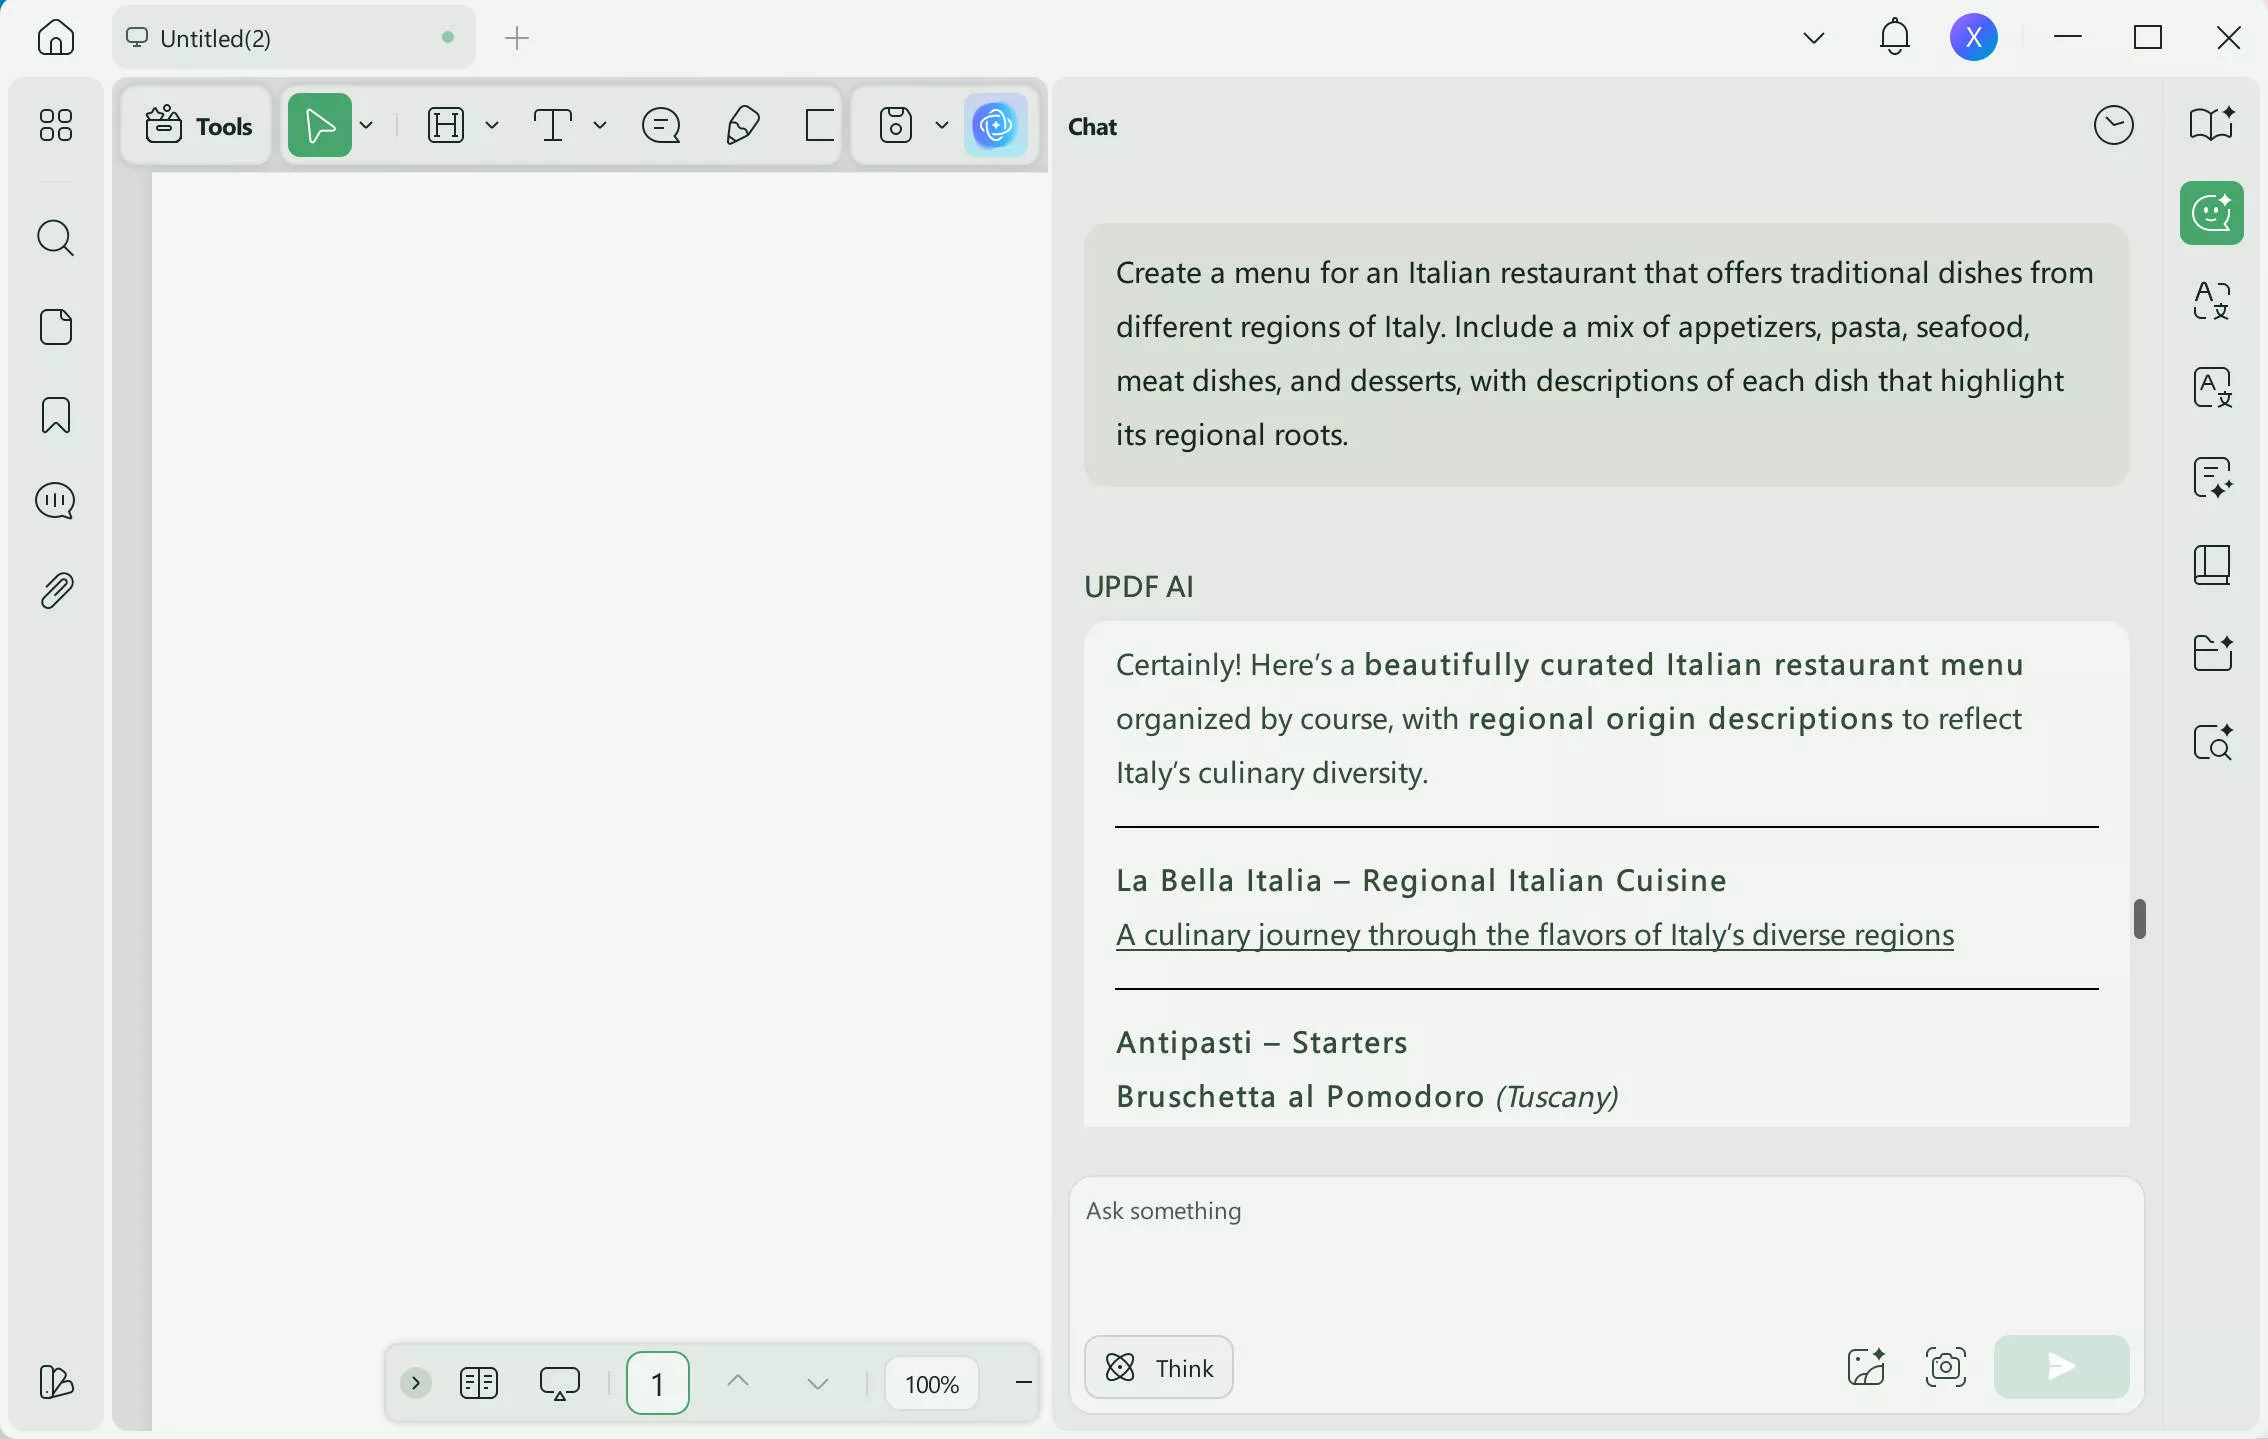This screenshot has height=1439, width=2268.
Task: Open the bookmarks panel
Action: pos(55,415)
